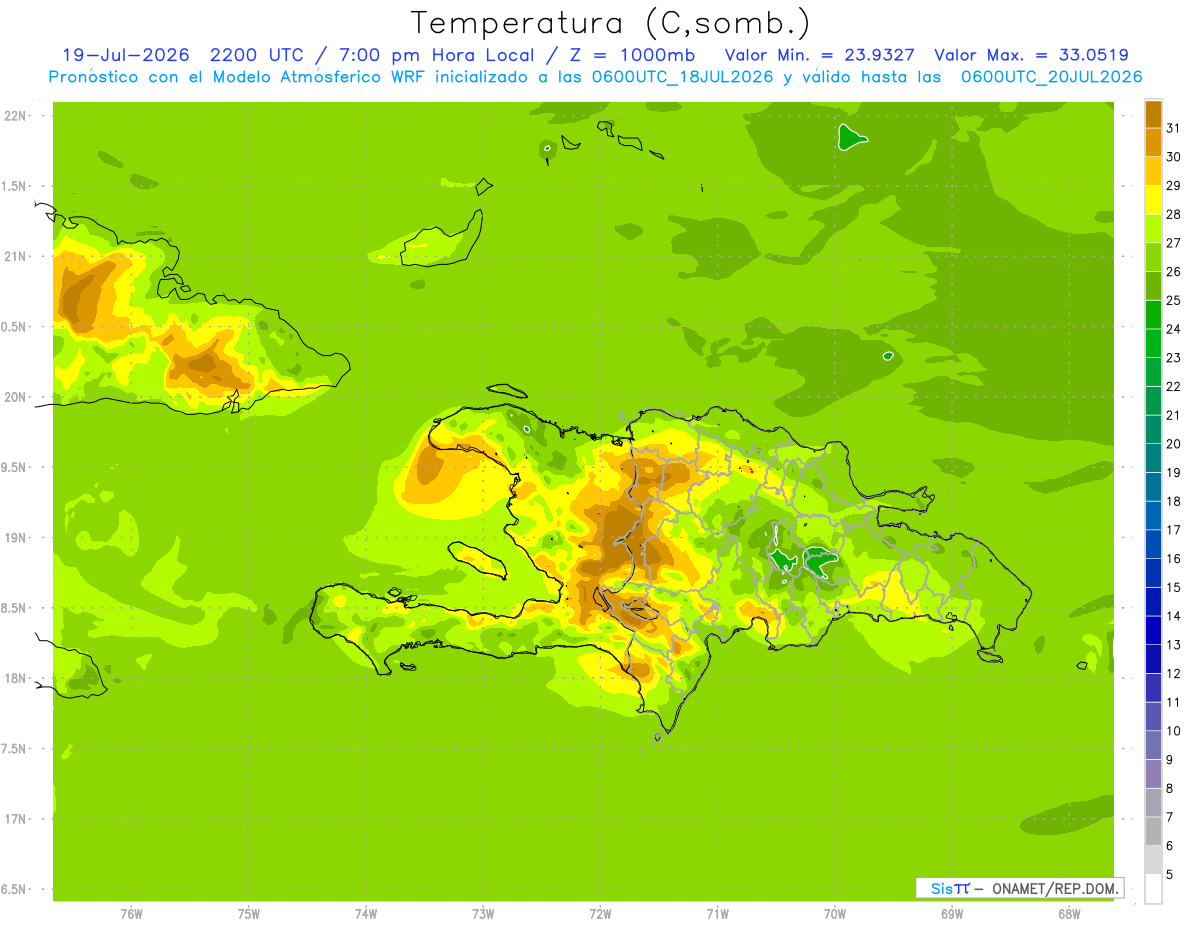Click the "Z = 1000mb" level text
This screenshot has height=927, width=1200.
[635, 55]
